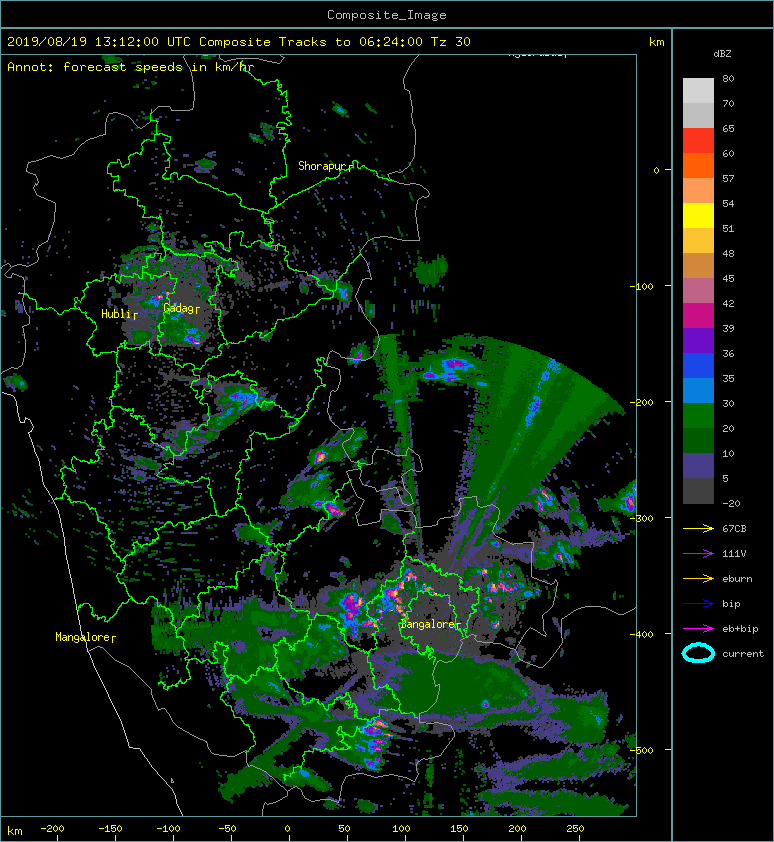Image resolution: width=774 pixels, height=842 pixels.
Task: Click the yellow 67CB arrow legend icon
Action: [x=698, y=528]
